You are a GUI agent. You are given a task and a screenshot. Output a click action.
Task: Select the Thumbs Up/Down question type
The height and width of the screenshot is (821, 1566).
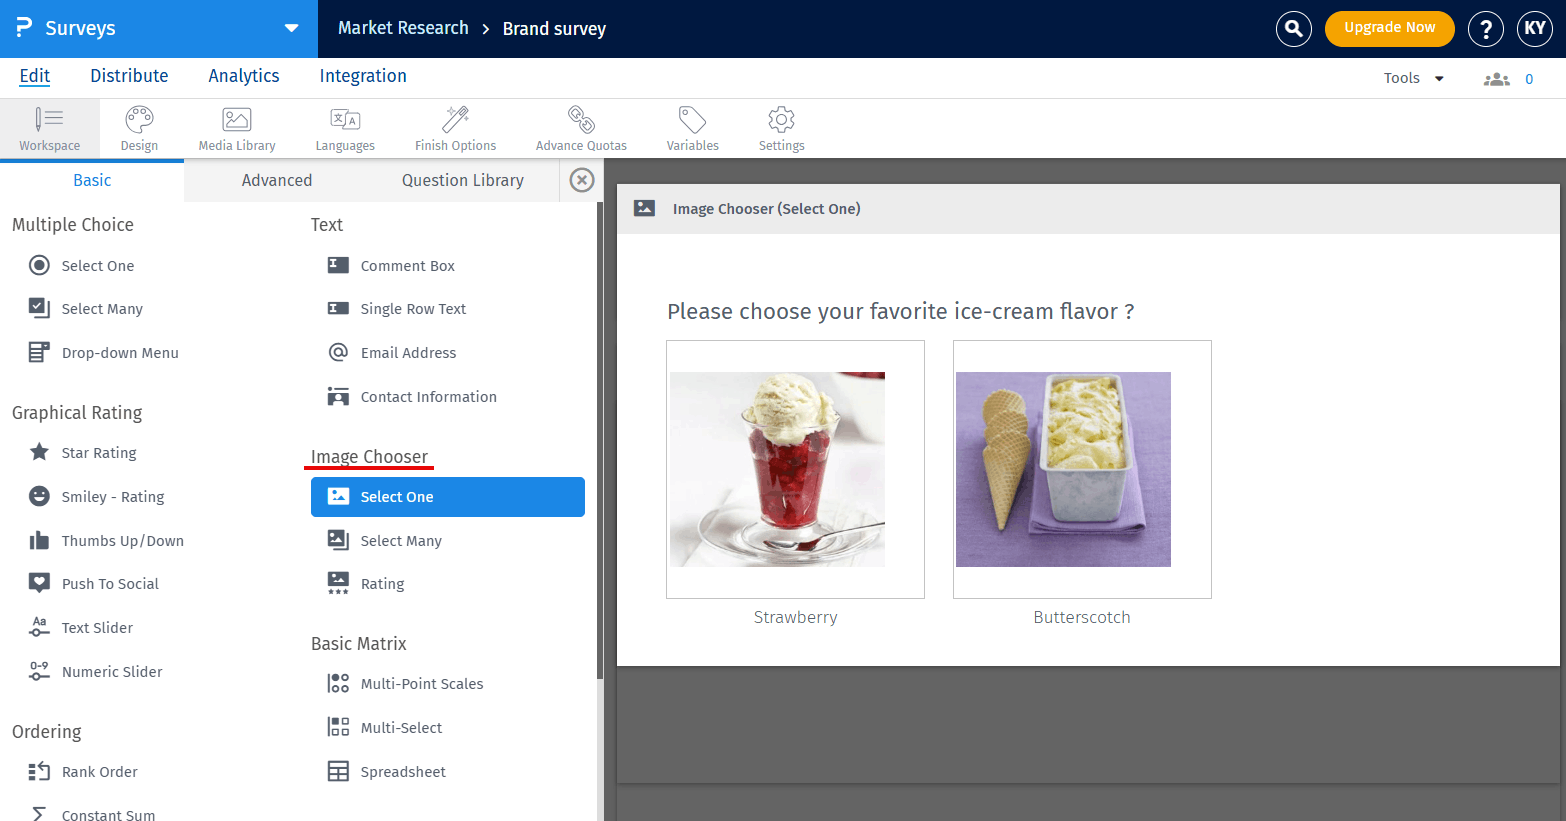123,540
